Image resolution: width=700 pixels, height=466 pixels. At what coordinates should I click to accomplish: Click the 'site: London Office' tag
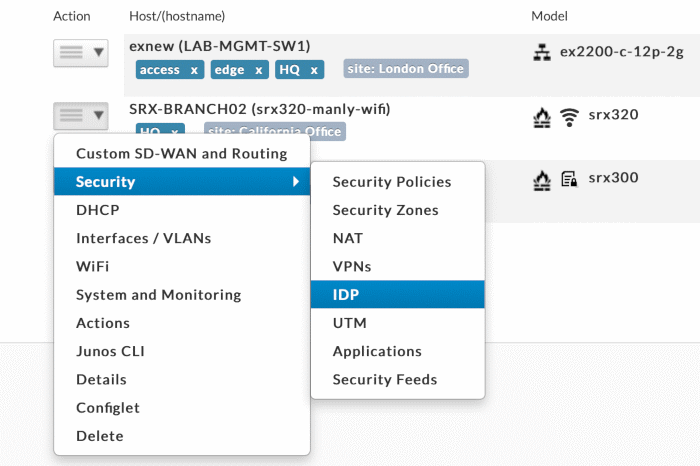[405, 69]
